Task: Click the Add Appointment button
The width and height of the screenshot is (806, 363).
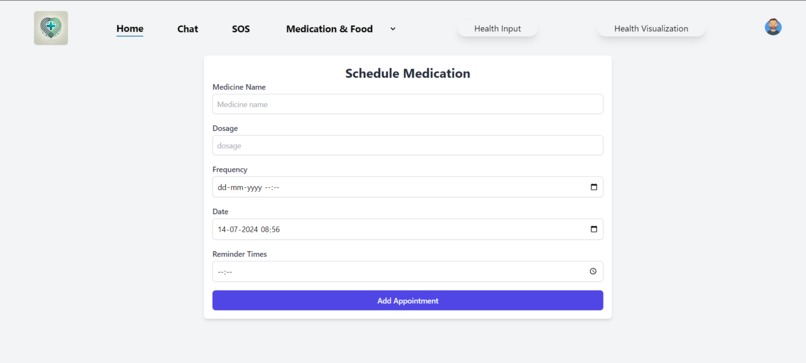Action: pos(408,300)
